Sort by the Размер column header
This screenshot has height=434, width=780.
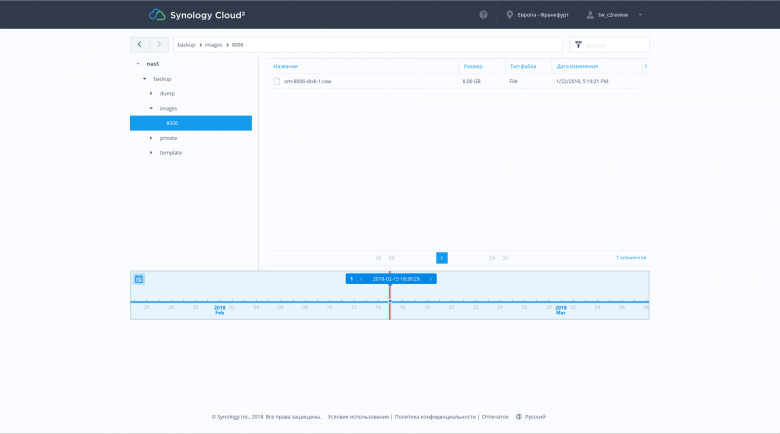coord(473,66)
